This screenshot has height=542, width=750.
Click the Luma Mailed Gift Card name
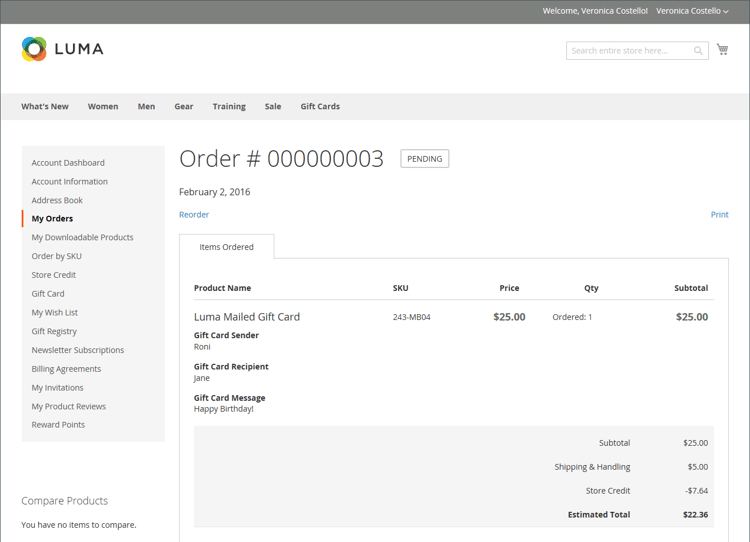click(247, 317)
